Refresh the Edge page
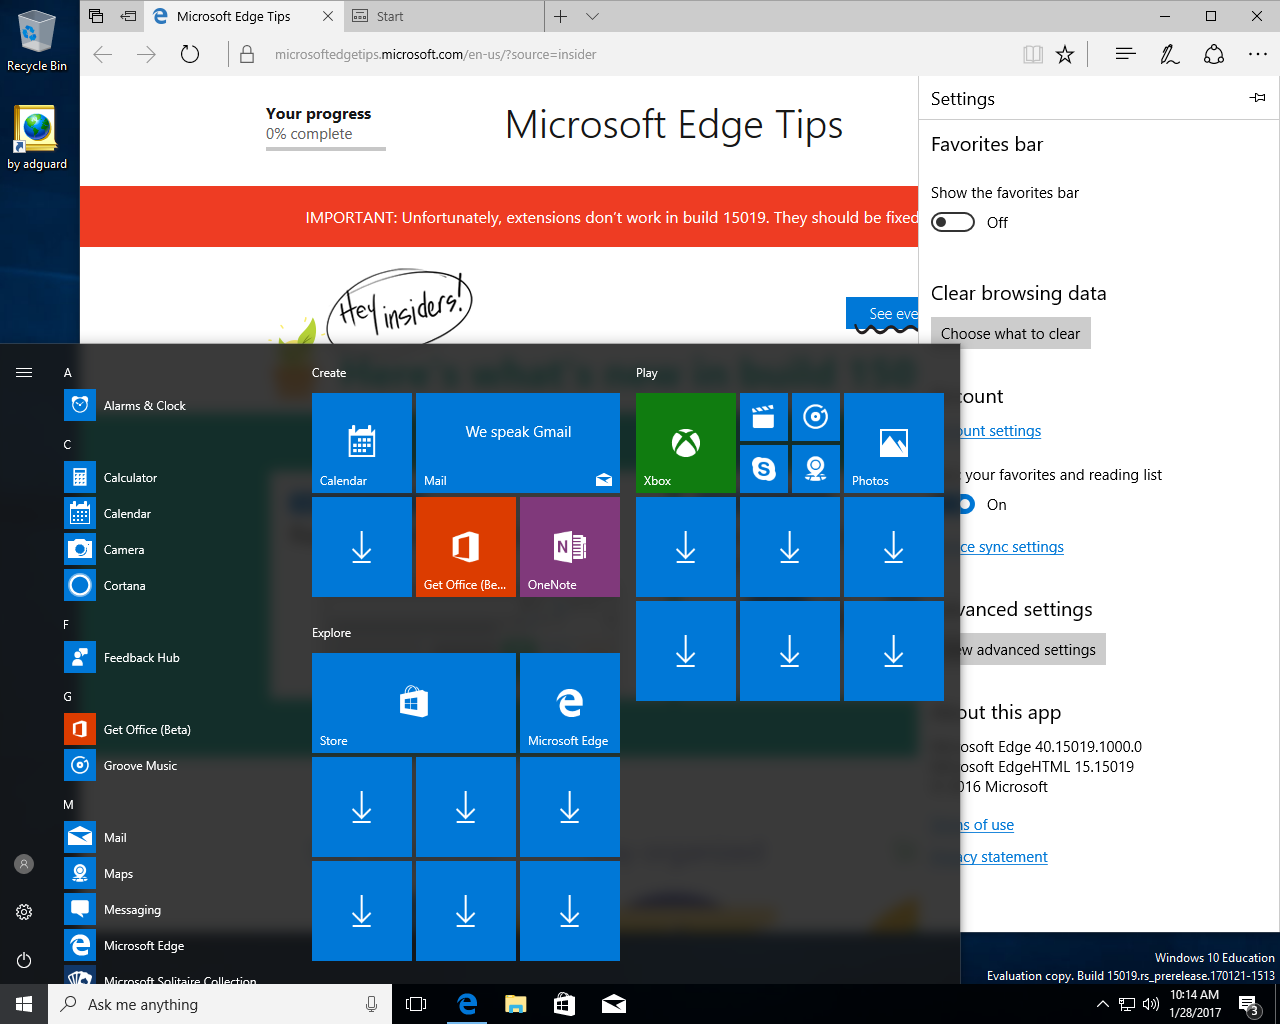This screenshot has height=1024, width=1280. [x=190, y=54]
